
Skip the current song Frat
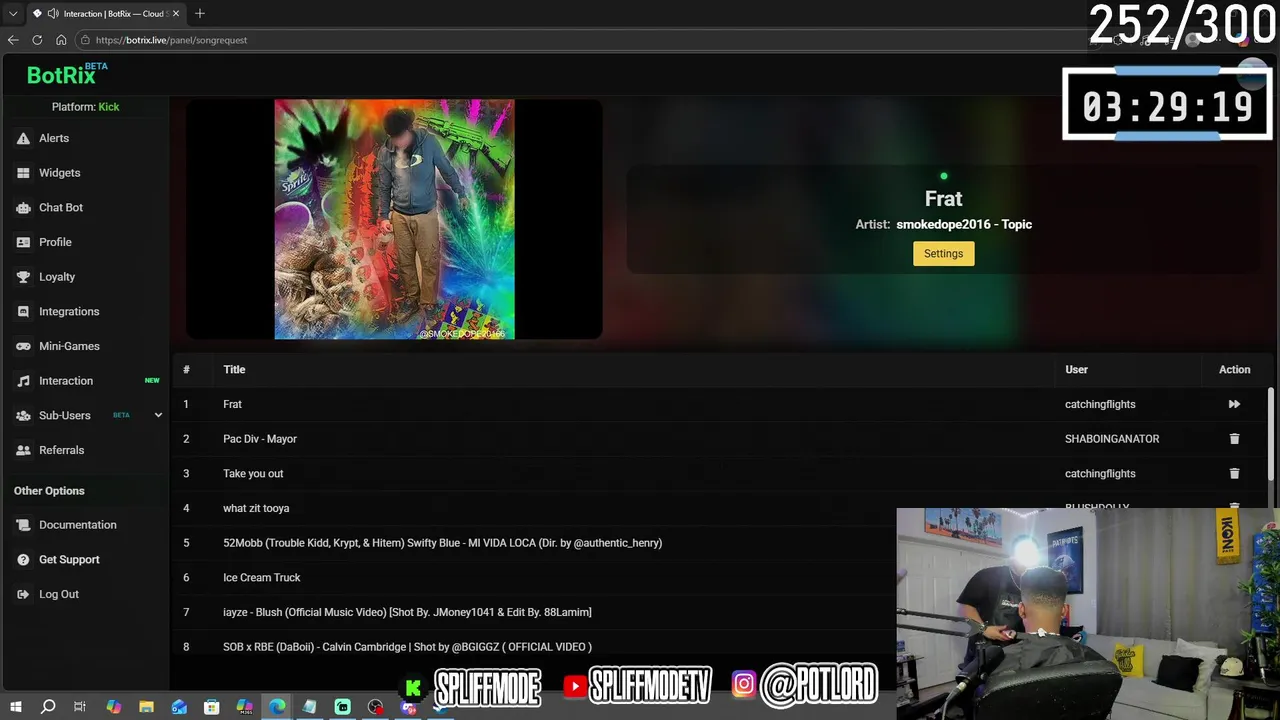(1234, 404)
